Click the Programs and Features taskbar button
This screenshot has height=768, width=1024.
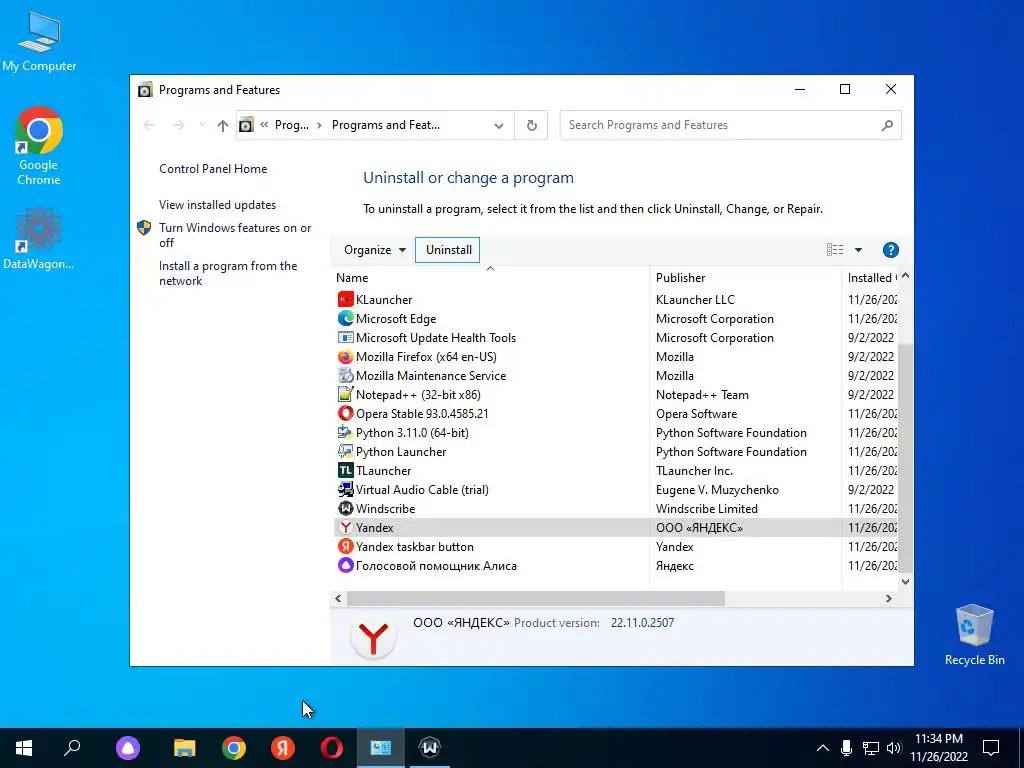381,748
